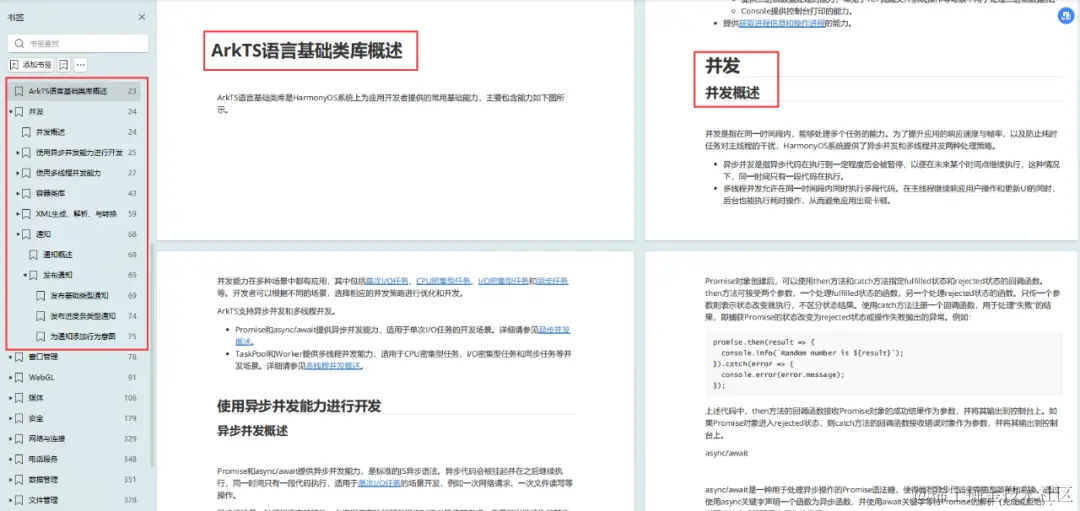This screenshot has height=511, width=1080.
Task: Click the bookmark icon beside 容器类库
Action: click(25, 193)
